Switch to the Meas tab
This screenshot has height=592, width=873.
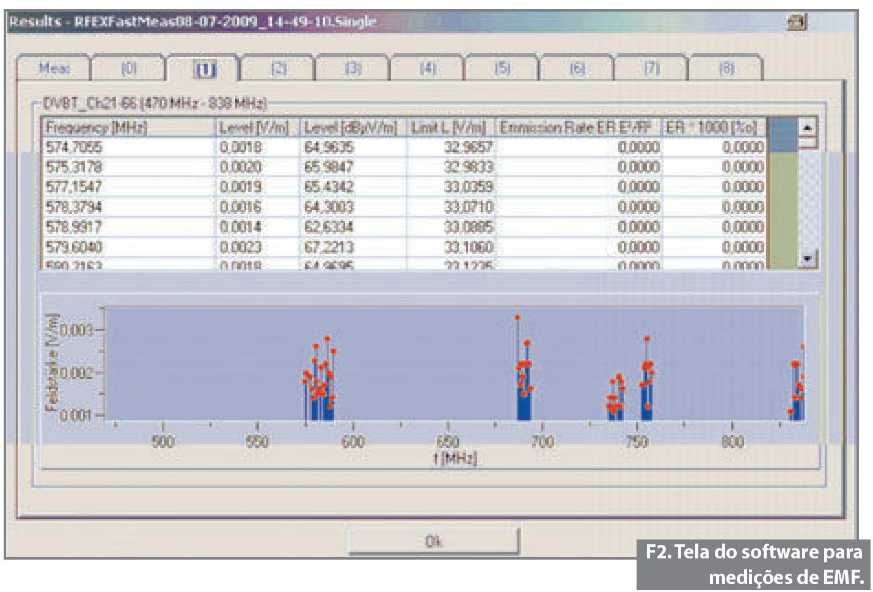pos(53,68)
